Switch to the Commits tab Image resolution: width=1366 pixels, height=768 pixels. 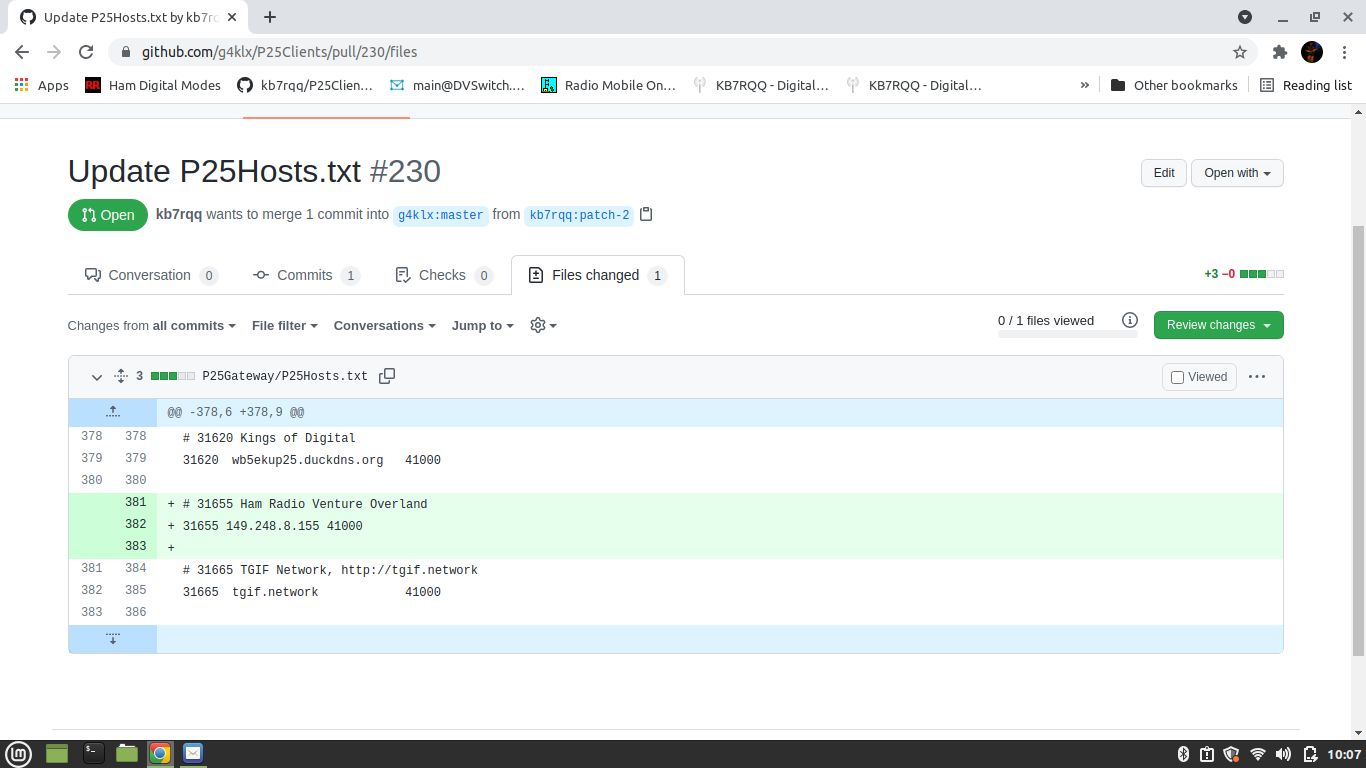click(305, 275)
